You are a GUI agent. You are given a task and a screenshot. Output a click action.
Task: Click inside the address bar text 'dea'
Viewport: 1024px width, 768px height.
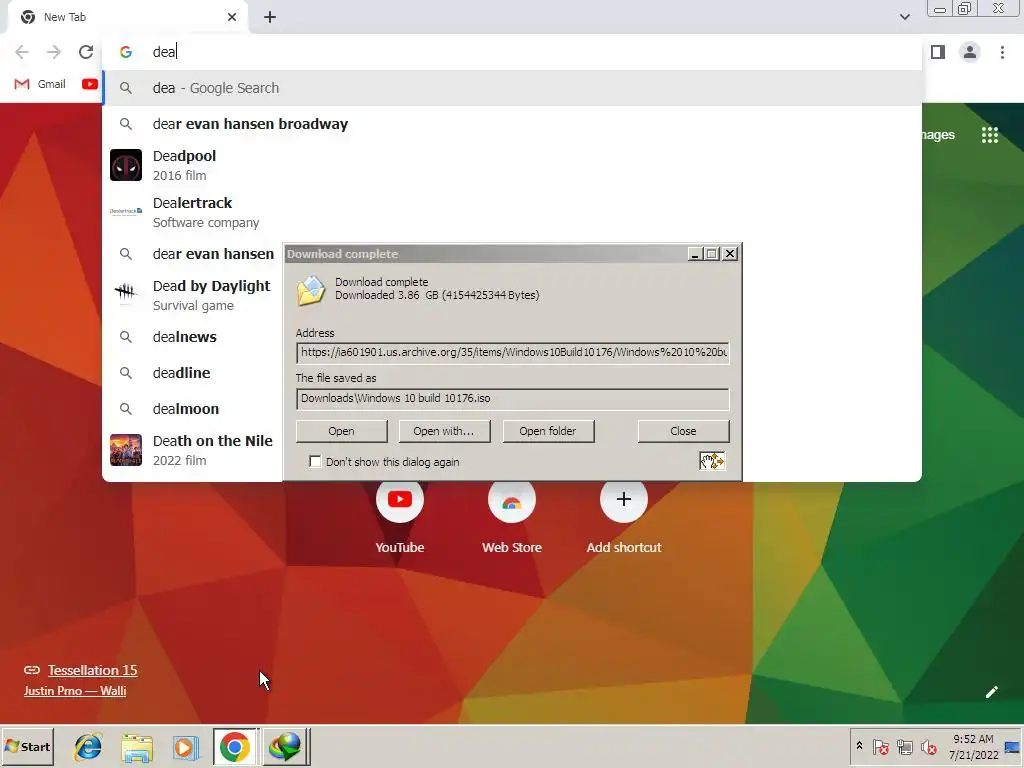coord(164,52)
